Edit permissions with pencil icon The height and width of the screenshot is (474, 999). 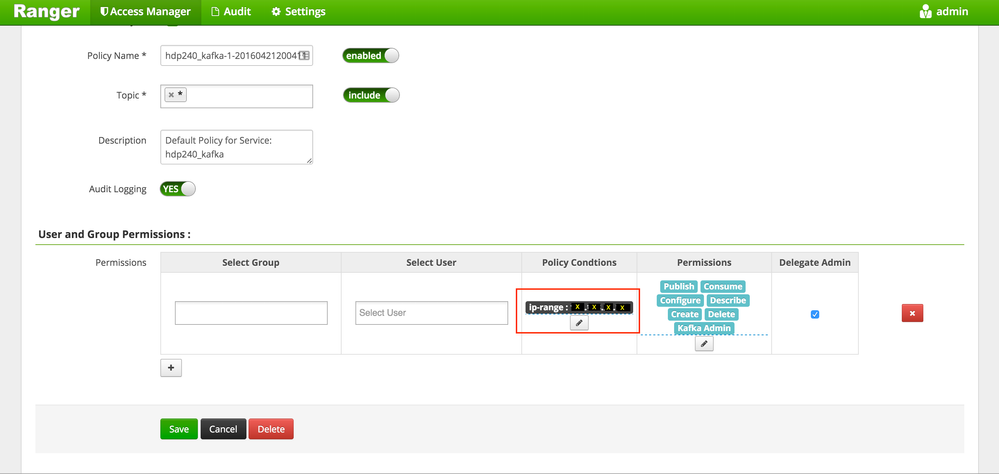click(x=704, y=343)
